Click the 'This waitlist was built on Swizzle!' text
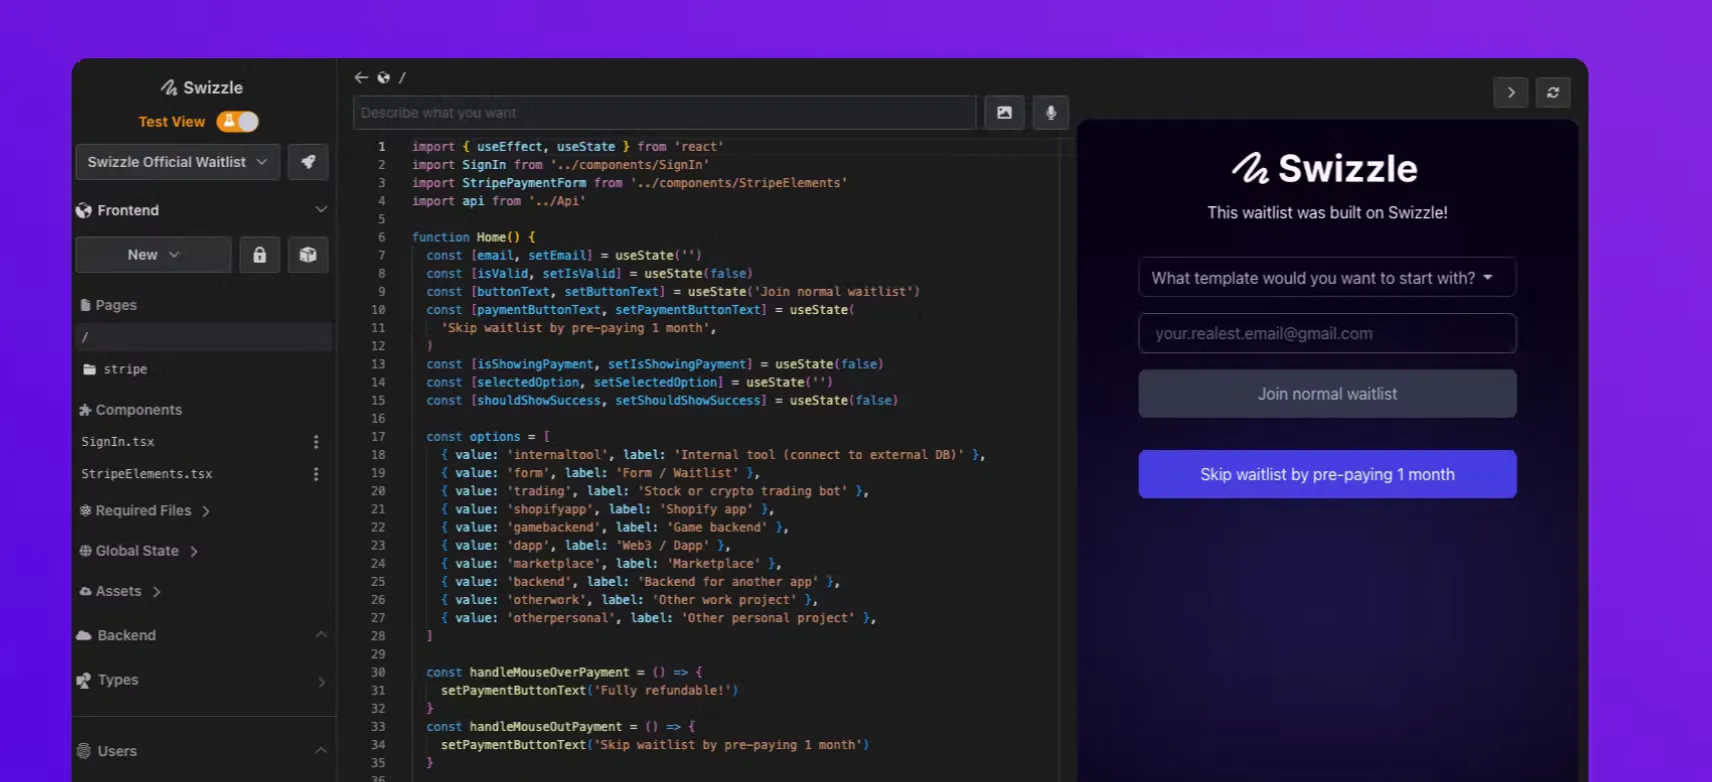This screenshot has height=782, width=1712. [1327, 213]
